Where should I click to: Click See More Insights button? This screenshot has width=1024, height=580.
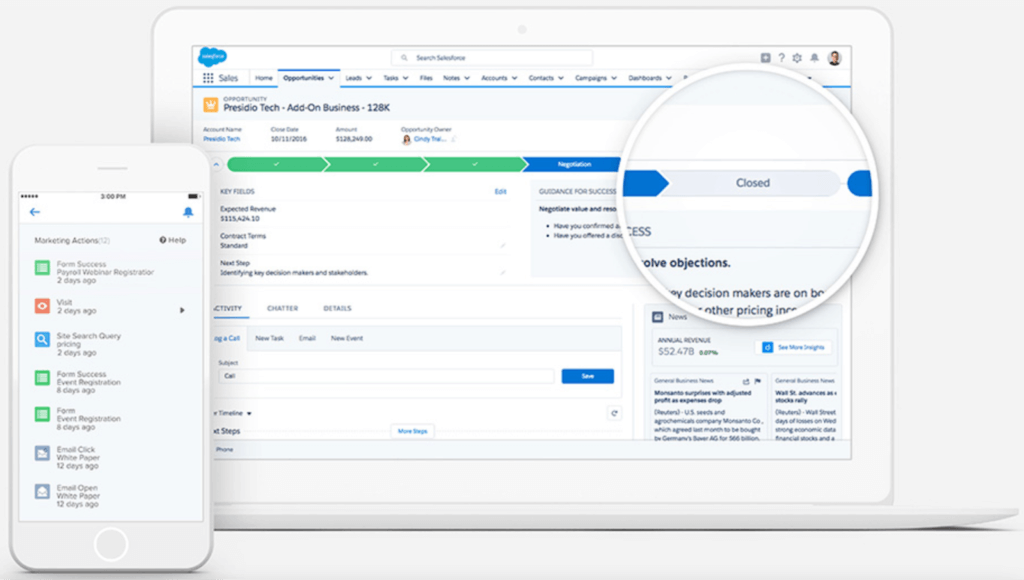coord(793,347)
